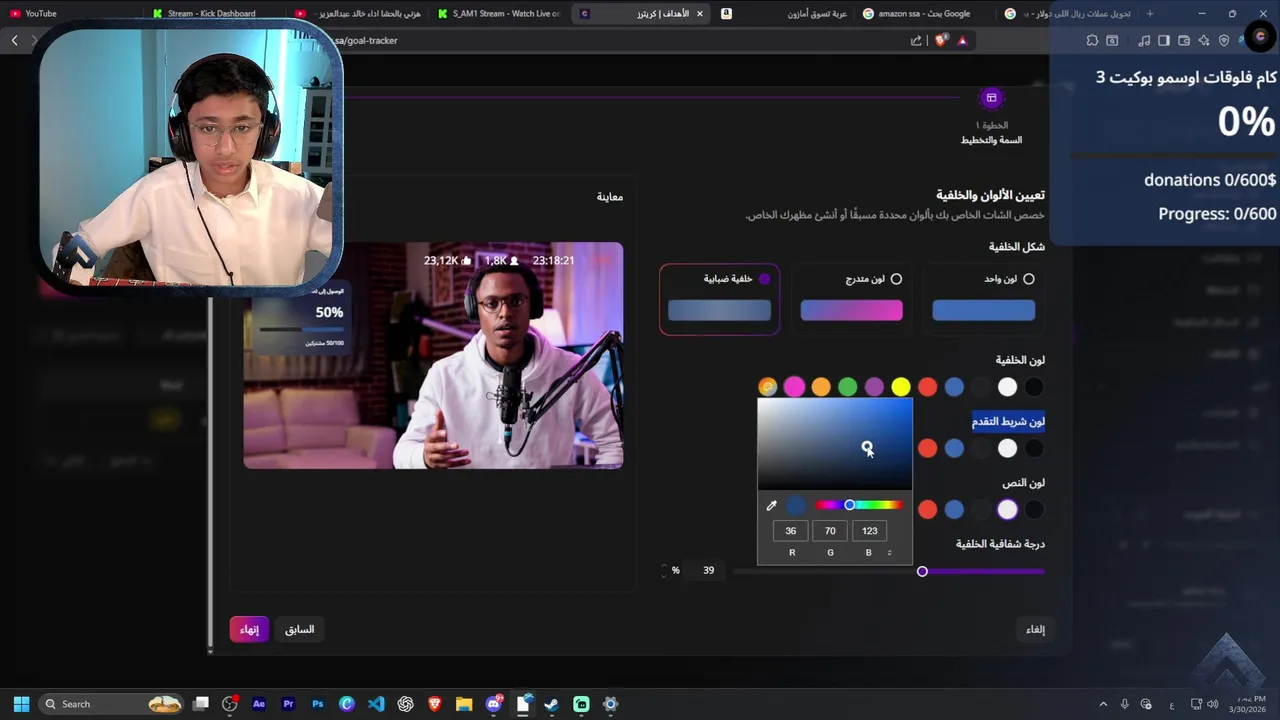
Task: Open OBS Studio from the taskbar
Action: 230,704
